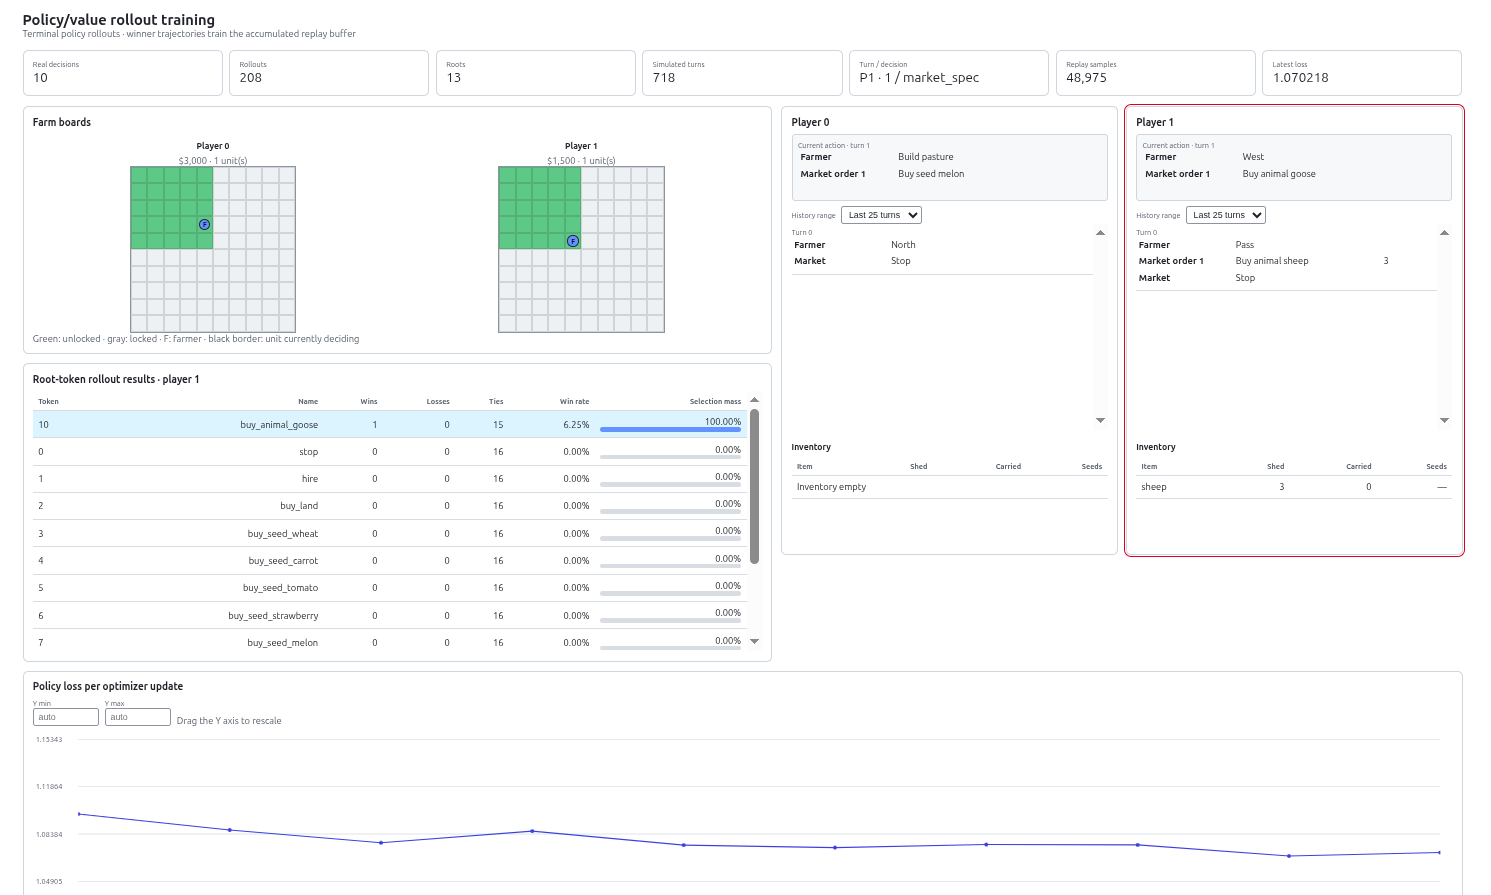The width and height of the screenshot is (1491, 895).
Task: Click up arrow in Player 0 history
Action: 1100,233
